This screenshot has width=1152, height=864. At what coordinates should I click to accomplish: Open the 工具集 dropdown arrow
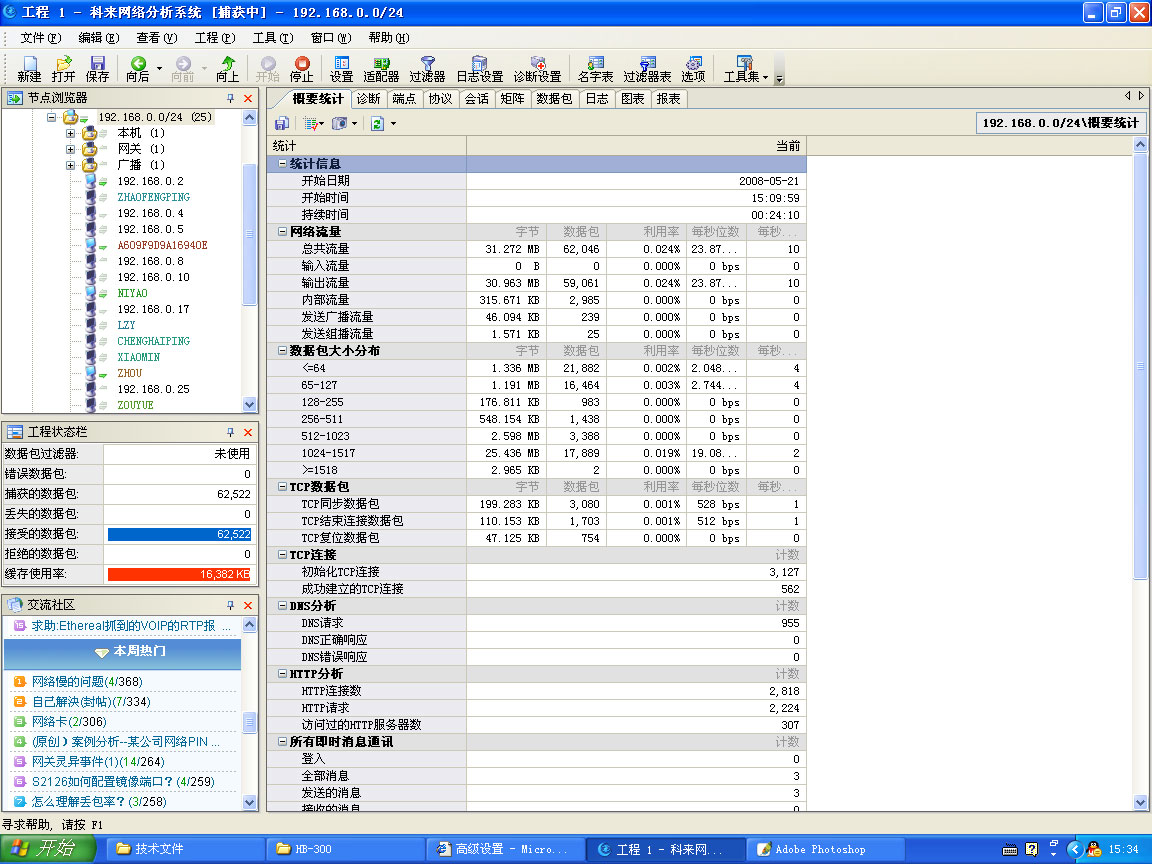765,77
